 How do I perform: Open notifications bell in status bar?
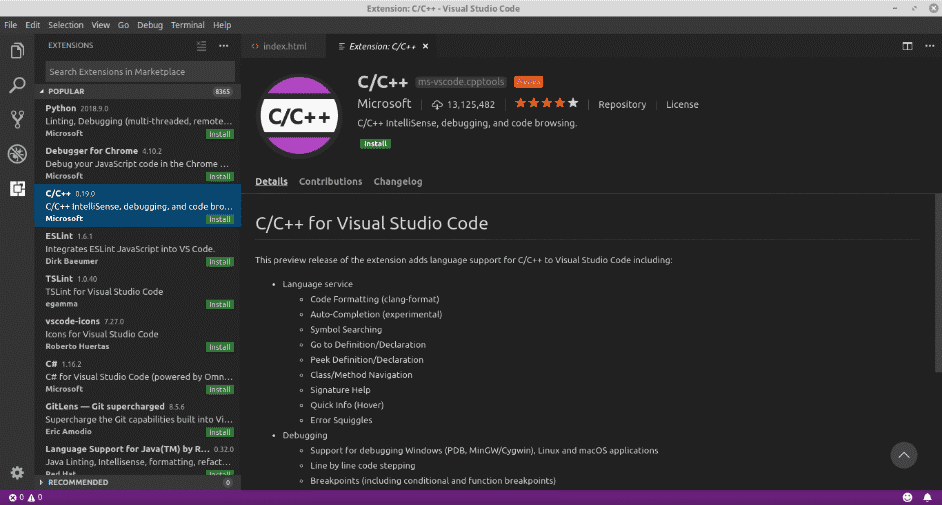[926, 497]
